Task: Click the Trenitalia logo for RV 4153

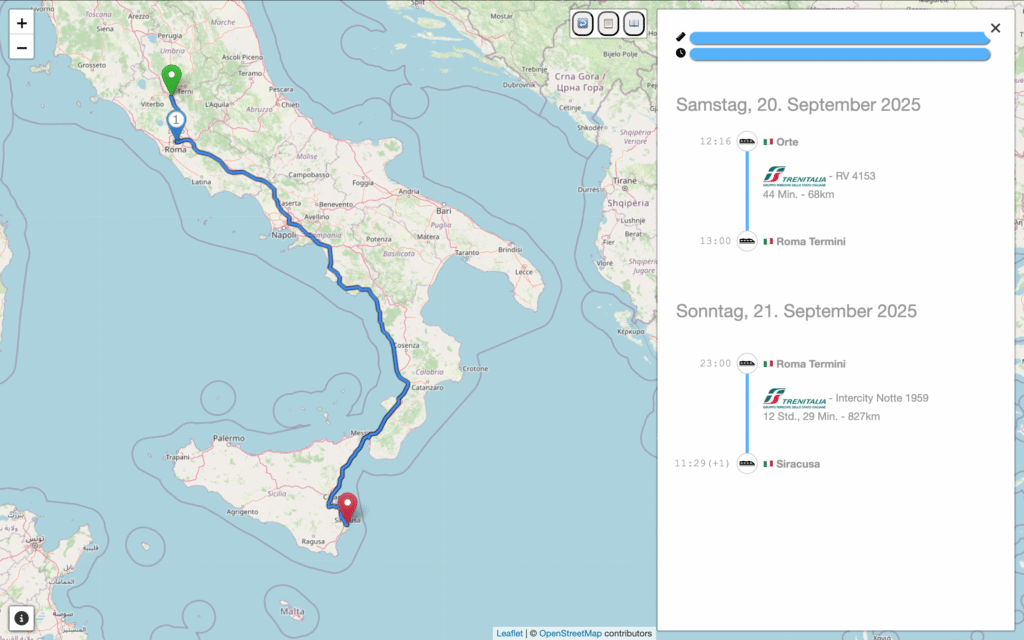Action: coord(794,176)
